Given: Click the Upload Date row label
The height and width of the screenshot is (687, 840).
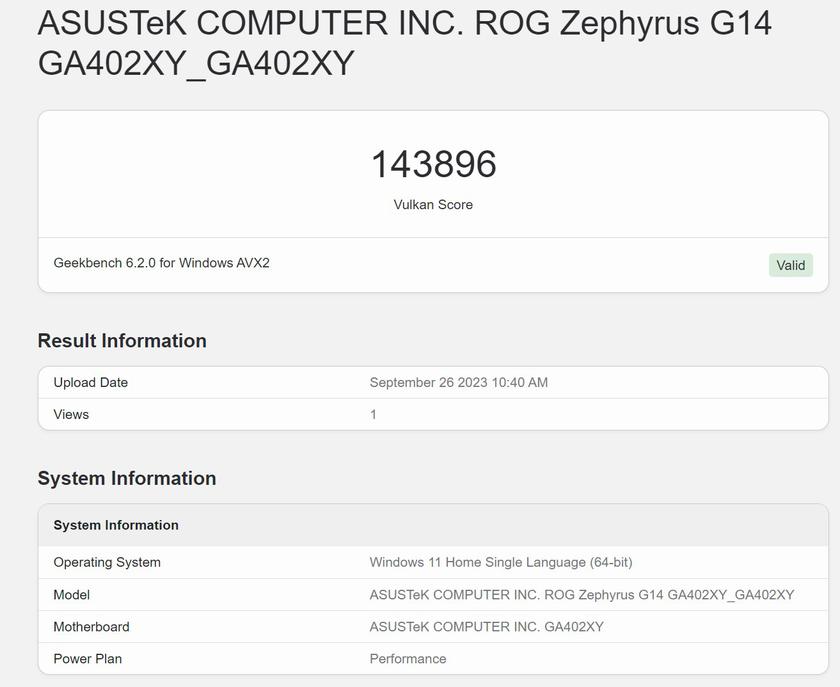Looking at the screenshot, I should 91,382.
